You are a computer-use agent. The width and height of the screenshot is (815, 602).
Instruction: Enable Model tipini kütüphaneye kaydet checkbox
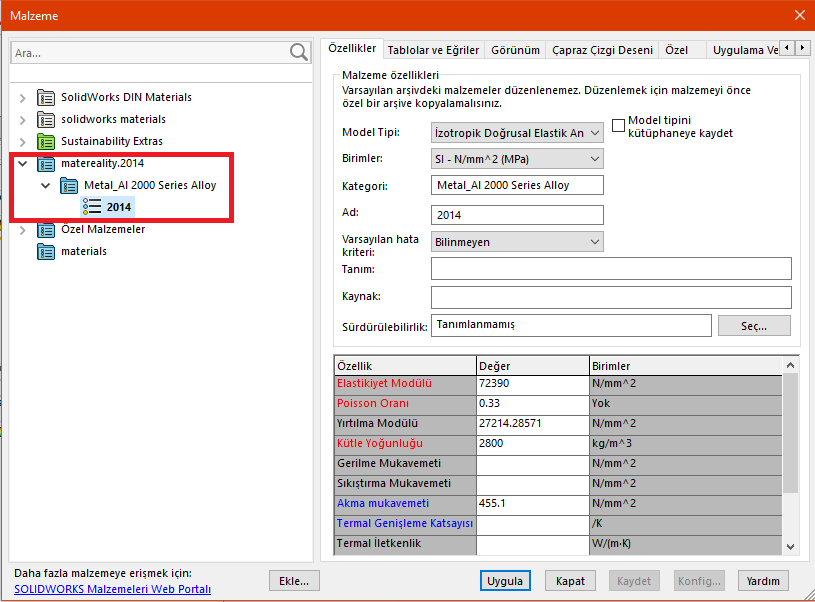click(x=619, y=126)
